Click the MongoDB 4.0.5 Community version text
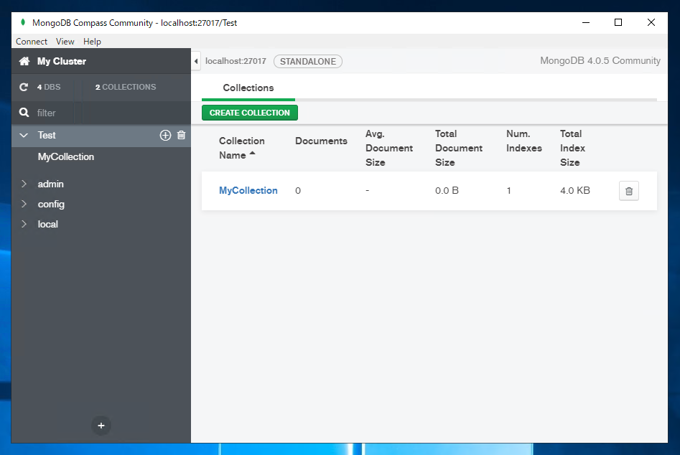 tap(600, 61)
